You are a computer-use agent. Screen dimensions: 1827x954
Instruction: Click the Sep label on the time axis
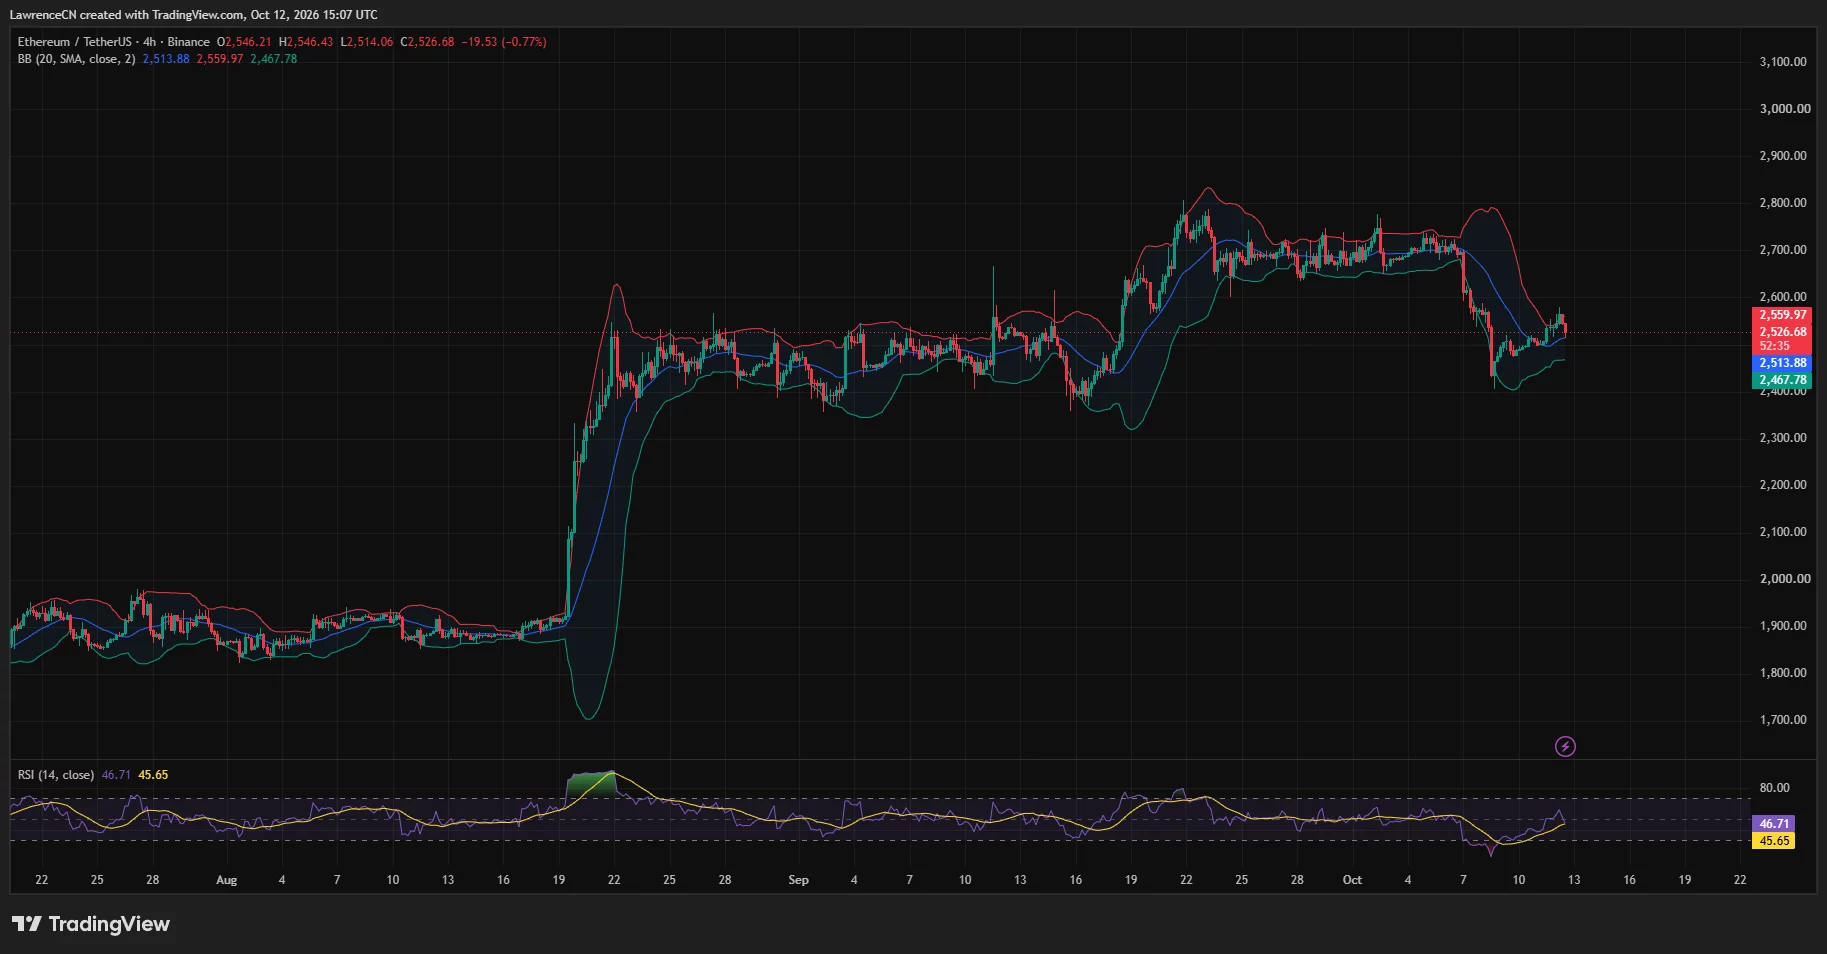[x=798, y=880]
